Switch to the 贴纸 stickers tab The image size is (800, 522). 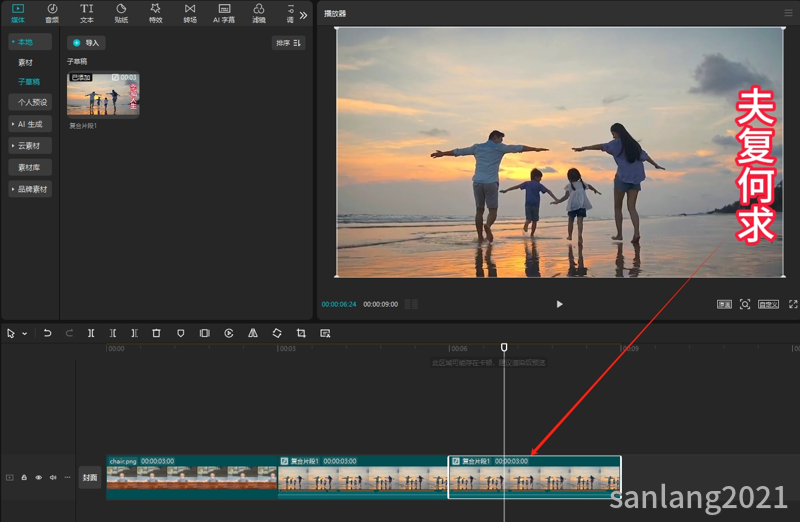tap(121, 13)
